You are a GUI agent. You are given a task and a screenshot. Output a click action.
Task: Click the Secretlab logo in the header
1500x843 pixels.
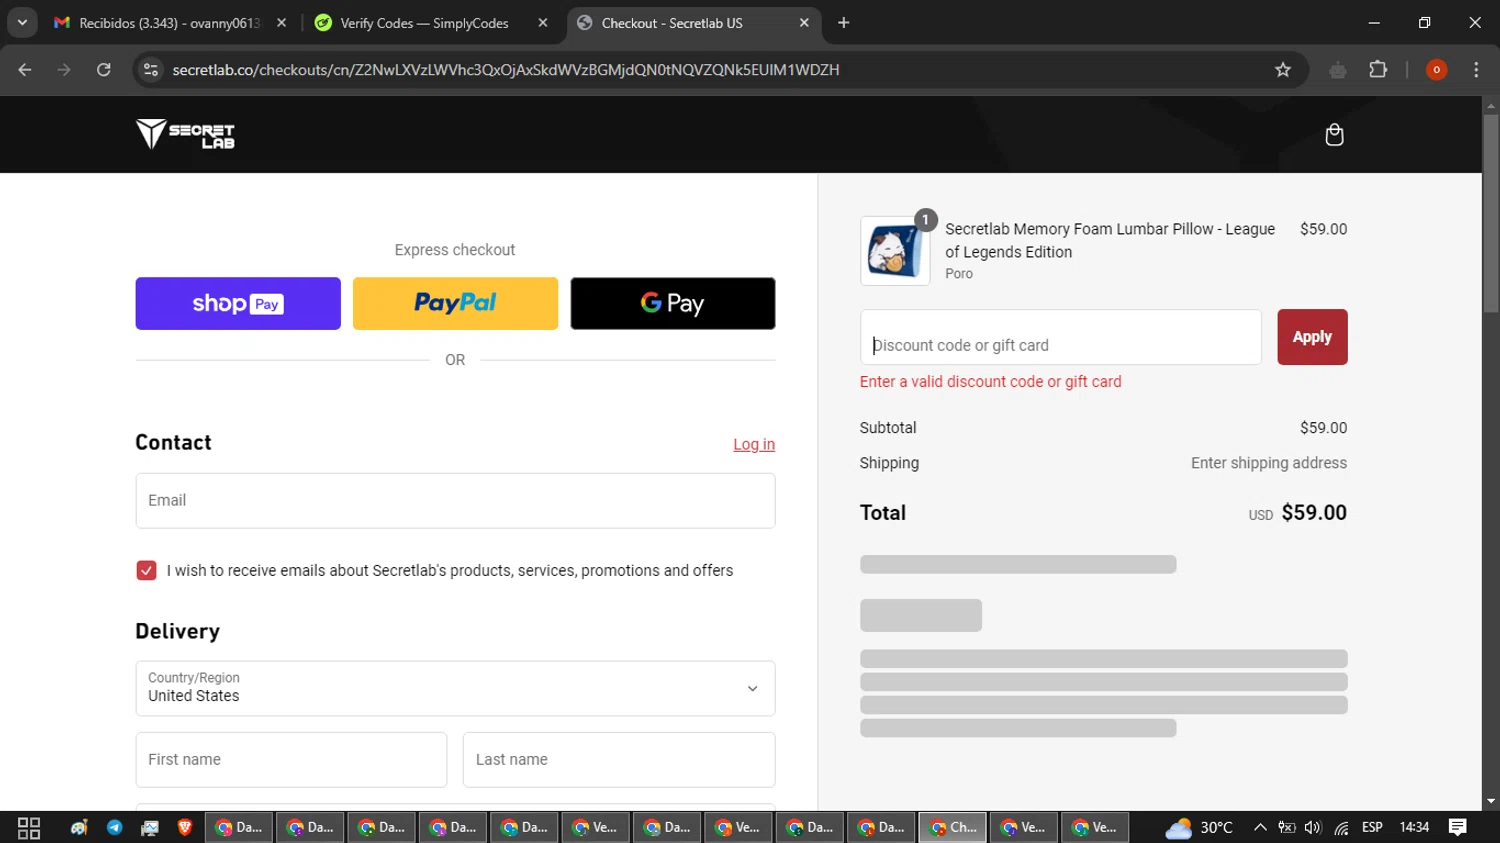coord(185,134)
